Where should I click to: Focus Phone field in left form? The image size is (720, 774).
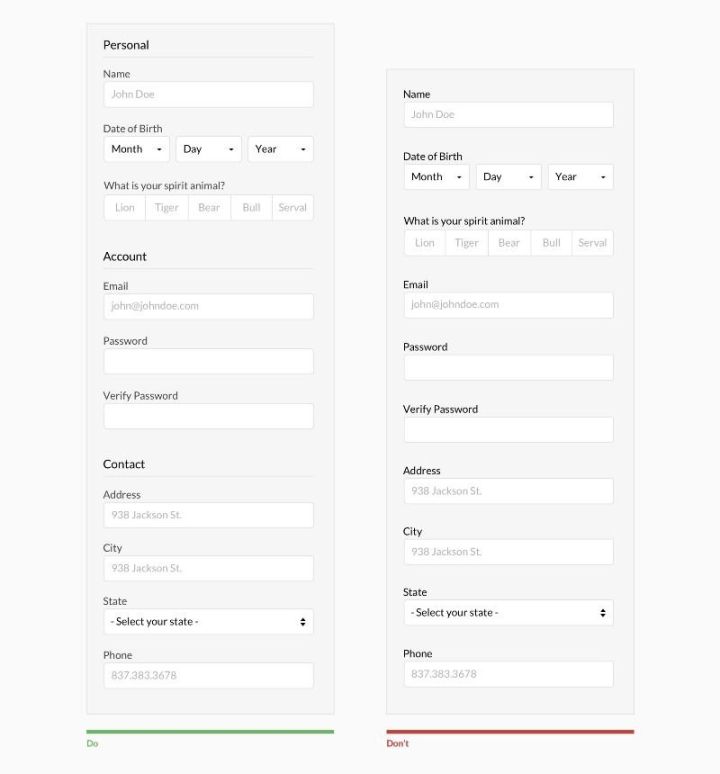tap(208, 675)
